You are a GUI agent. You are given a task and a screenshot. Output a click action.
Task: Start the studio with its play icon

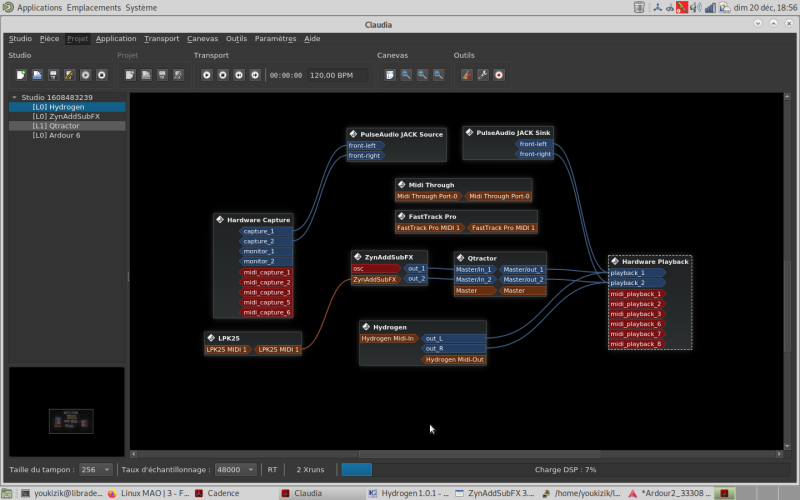coord(85,75)
